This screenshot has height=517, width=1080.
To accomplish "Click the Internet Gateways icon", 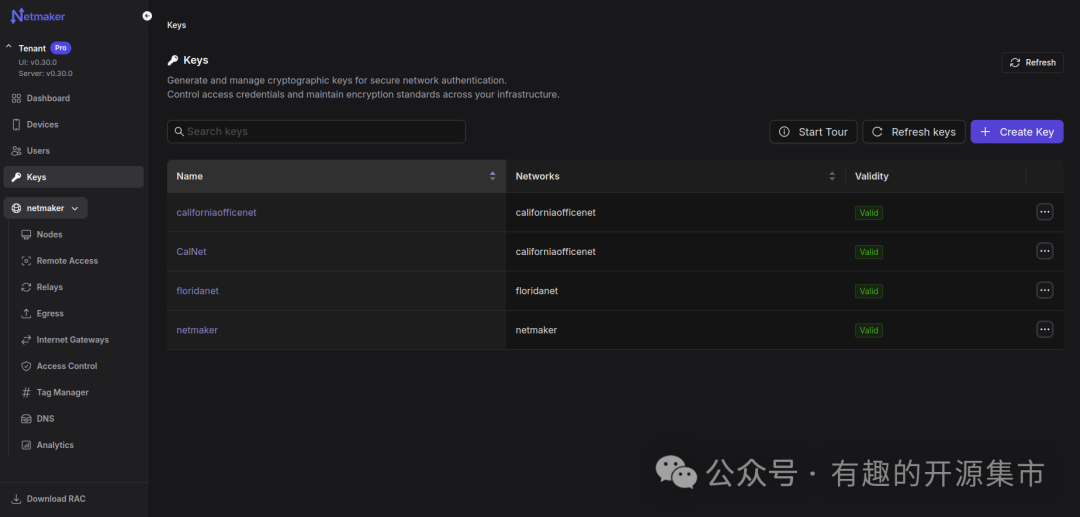I will [27, 340].
